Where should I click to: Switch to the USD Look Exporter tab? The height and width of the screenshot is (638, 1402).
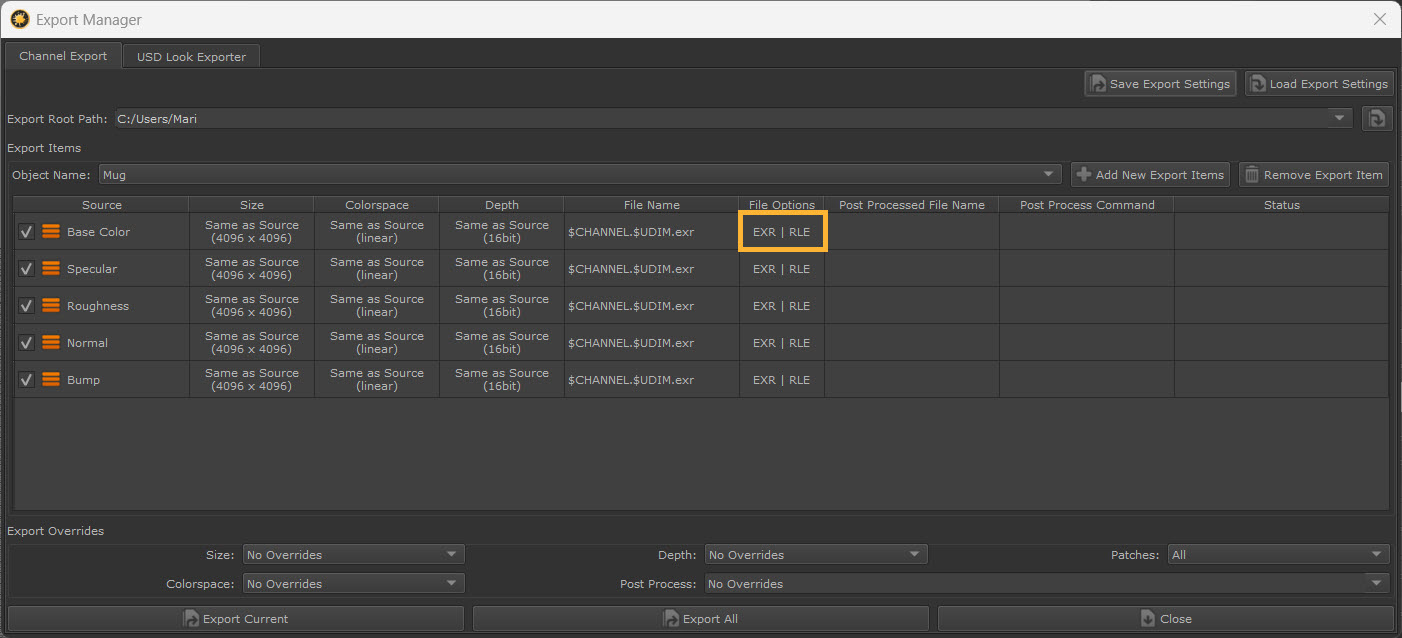(x=191, y=57)
